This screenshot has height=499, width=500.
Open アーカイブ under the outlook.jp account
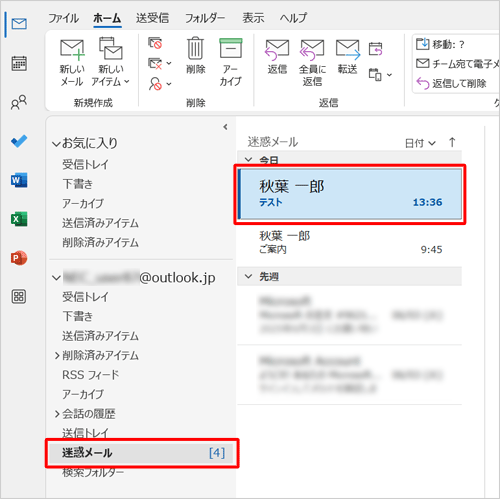(x=83, y=394)
